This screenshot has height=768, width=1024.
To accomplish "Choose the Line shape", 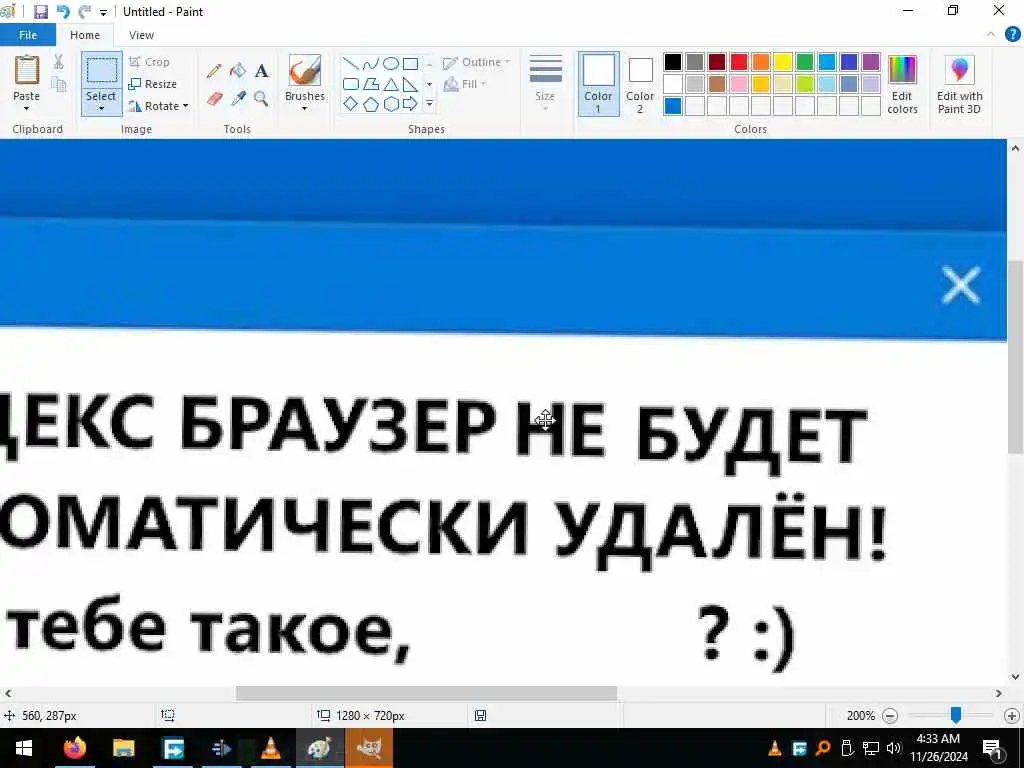I will [351, 63].
